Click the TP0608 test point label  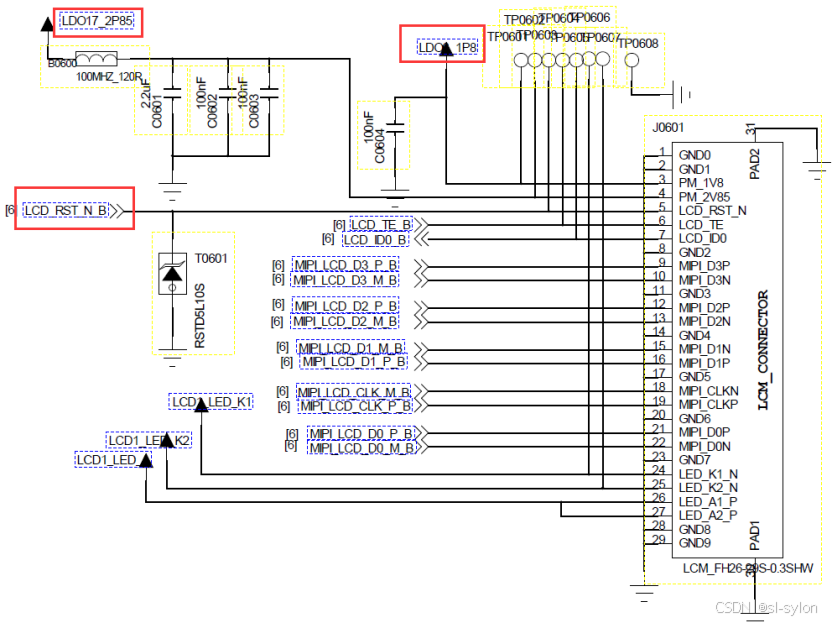coord(638,44)
